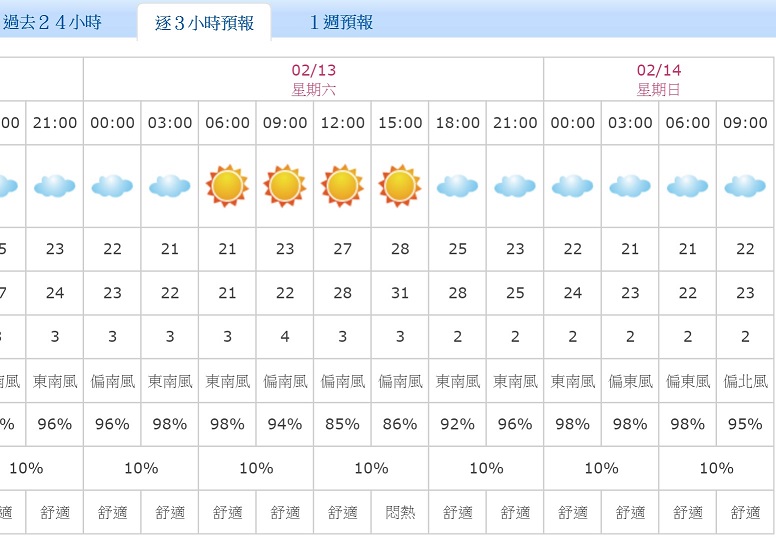
Task: Click the sun icon for 02/13 15:00
Action: click(x=400, y=186)
